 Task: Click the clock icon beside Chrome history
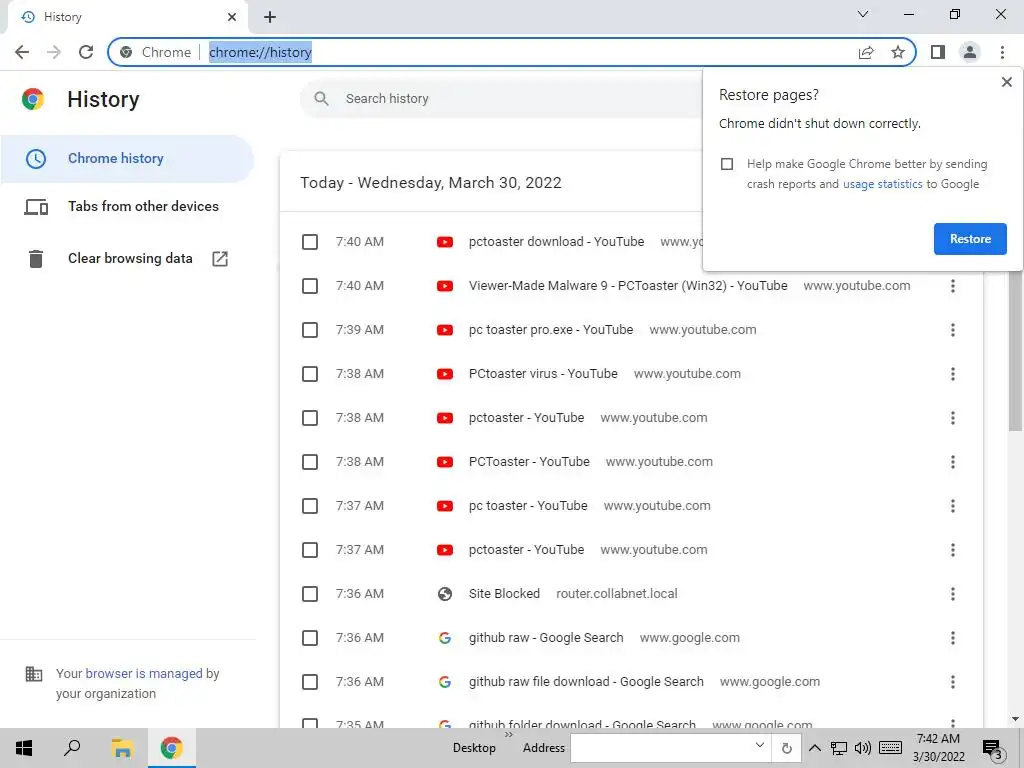tap(36, 159)
